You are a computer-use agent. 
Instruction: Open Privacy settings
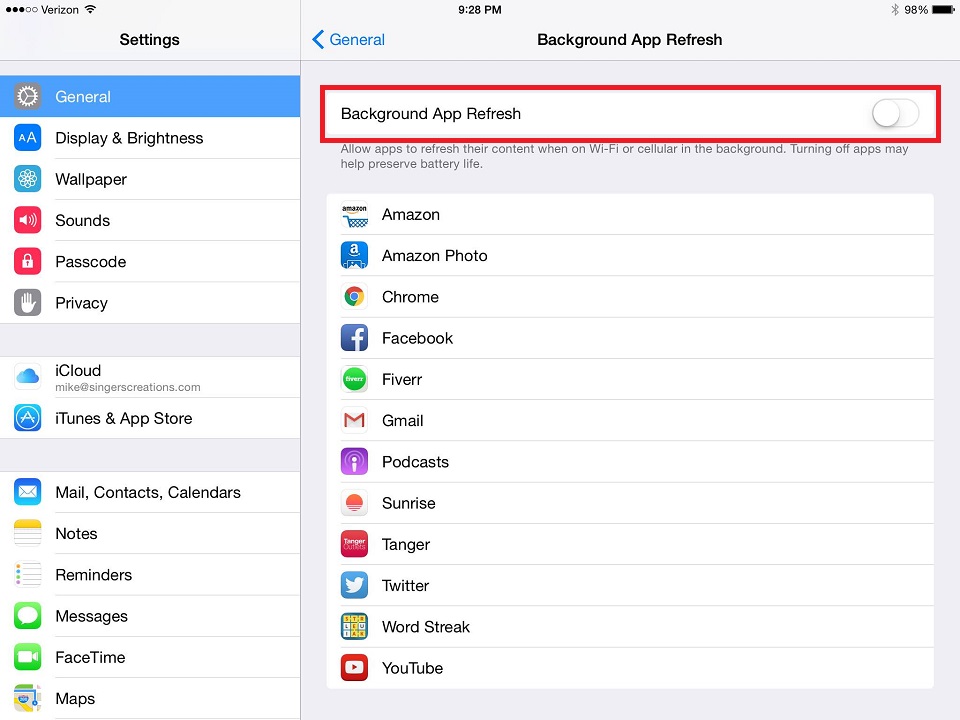tap(150, 302)
